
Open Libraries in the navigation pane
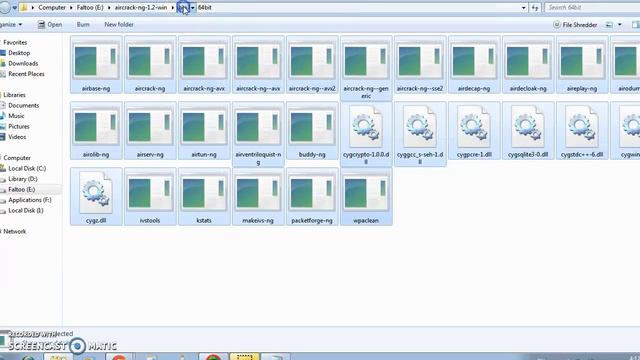(x=14, y=95)
